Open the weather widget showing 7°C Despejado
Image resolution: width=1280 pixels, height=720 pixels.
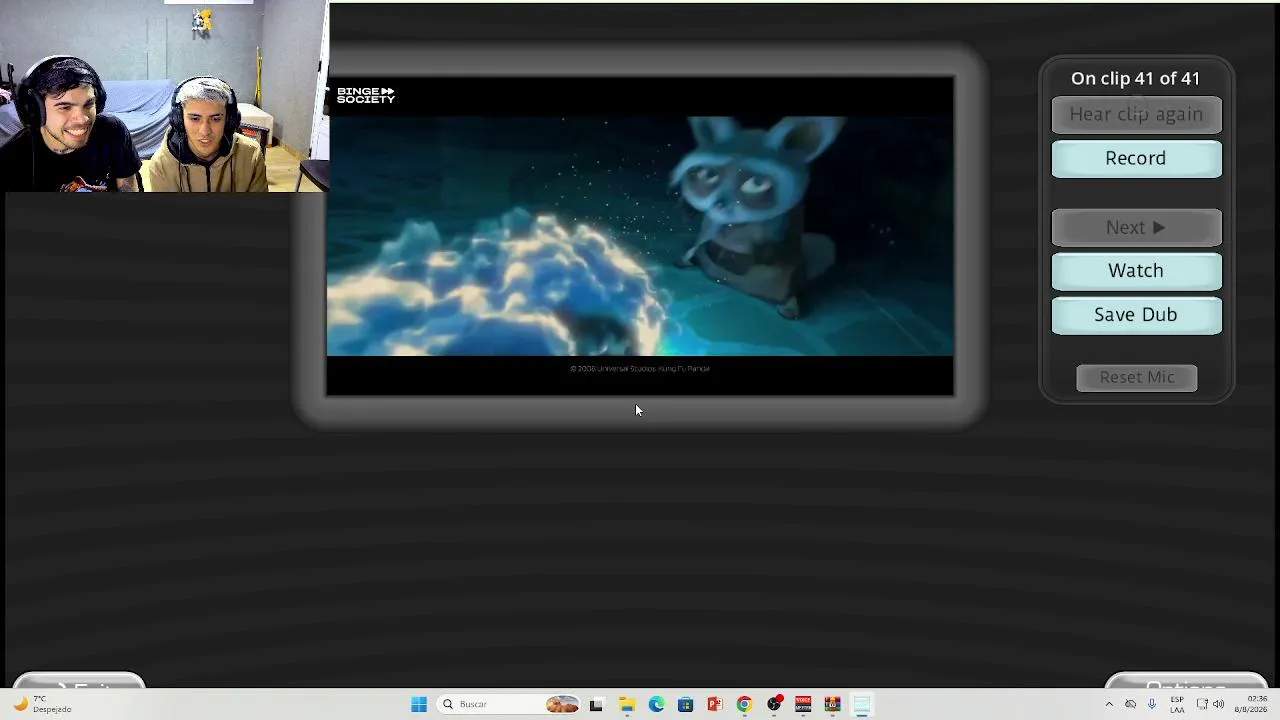coord(40,704)
